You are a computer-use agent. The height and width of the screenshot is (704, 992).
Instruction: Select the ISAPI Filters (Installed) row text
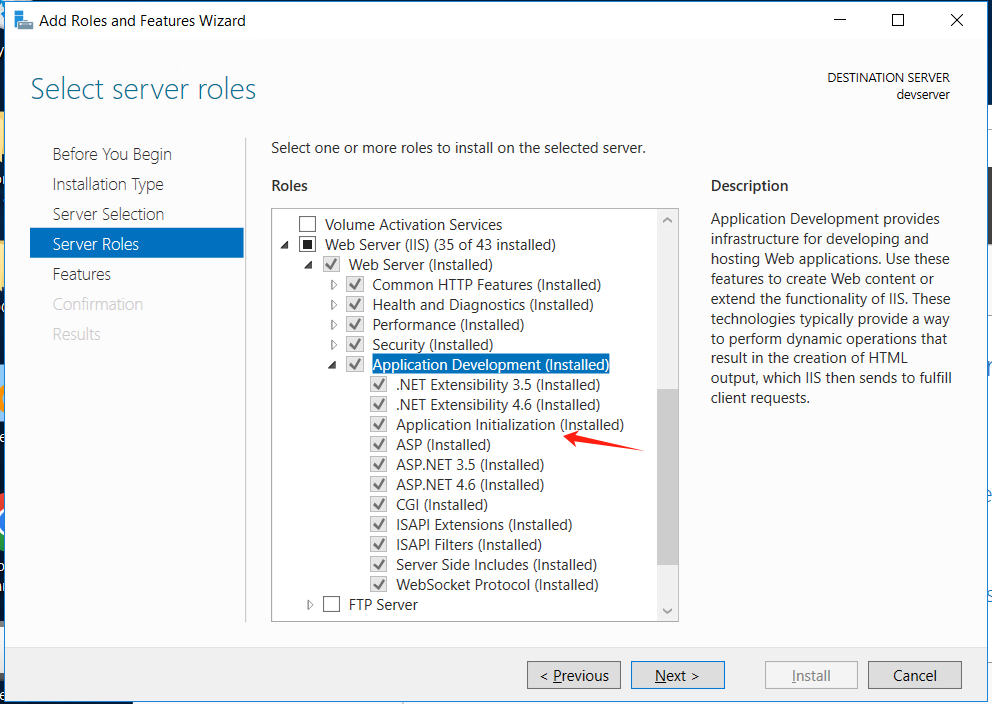[x=469, y=545]
